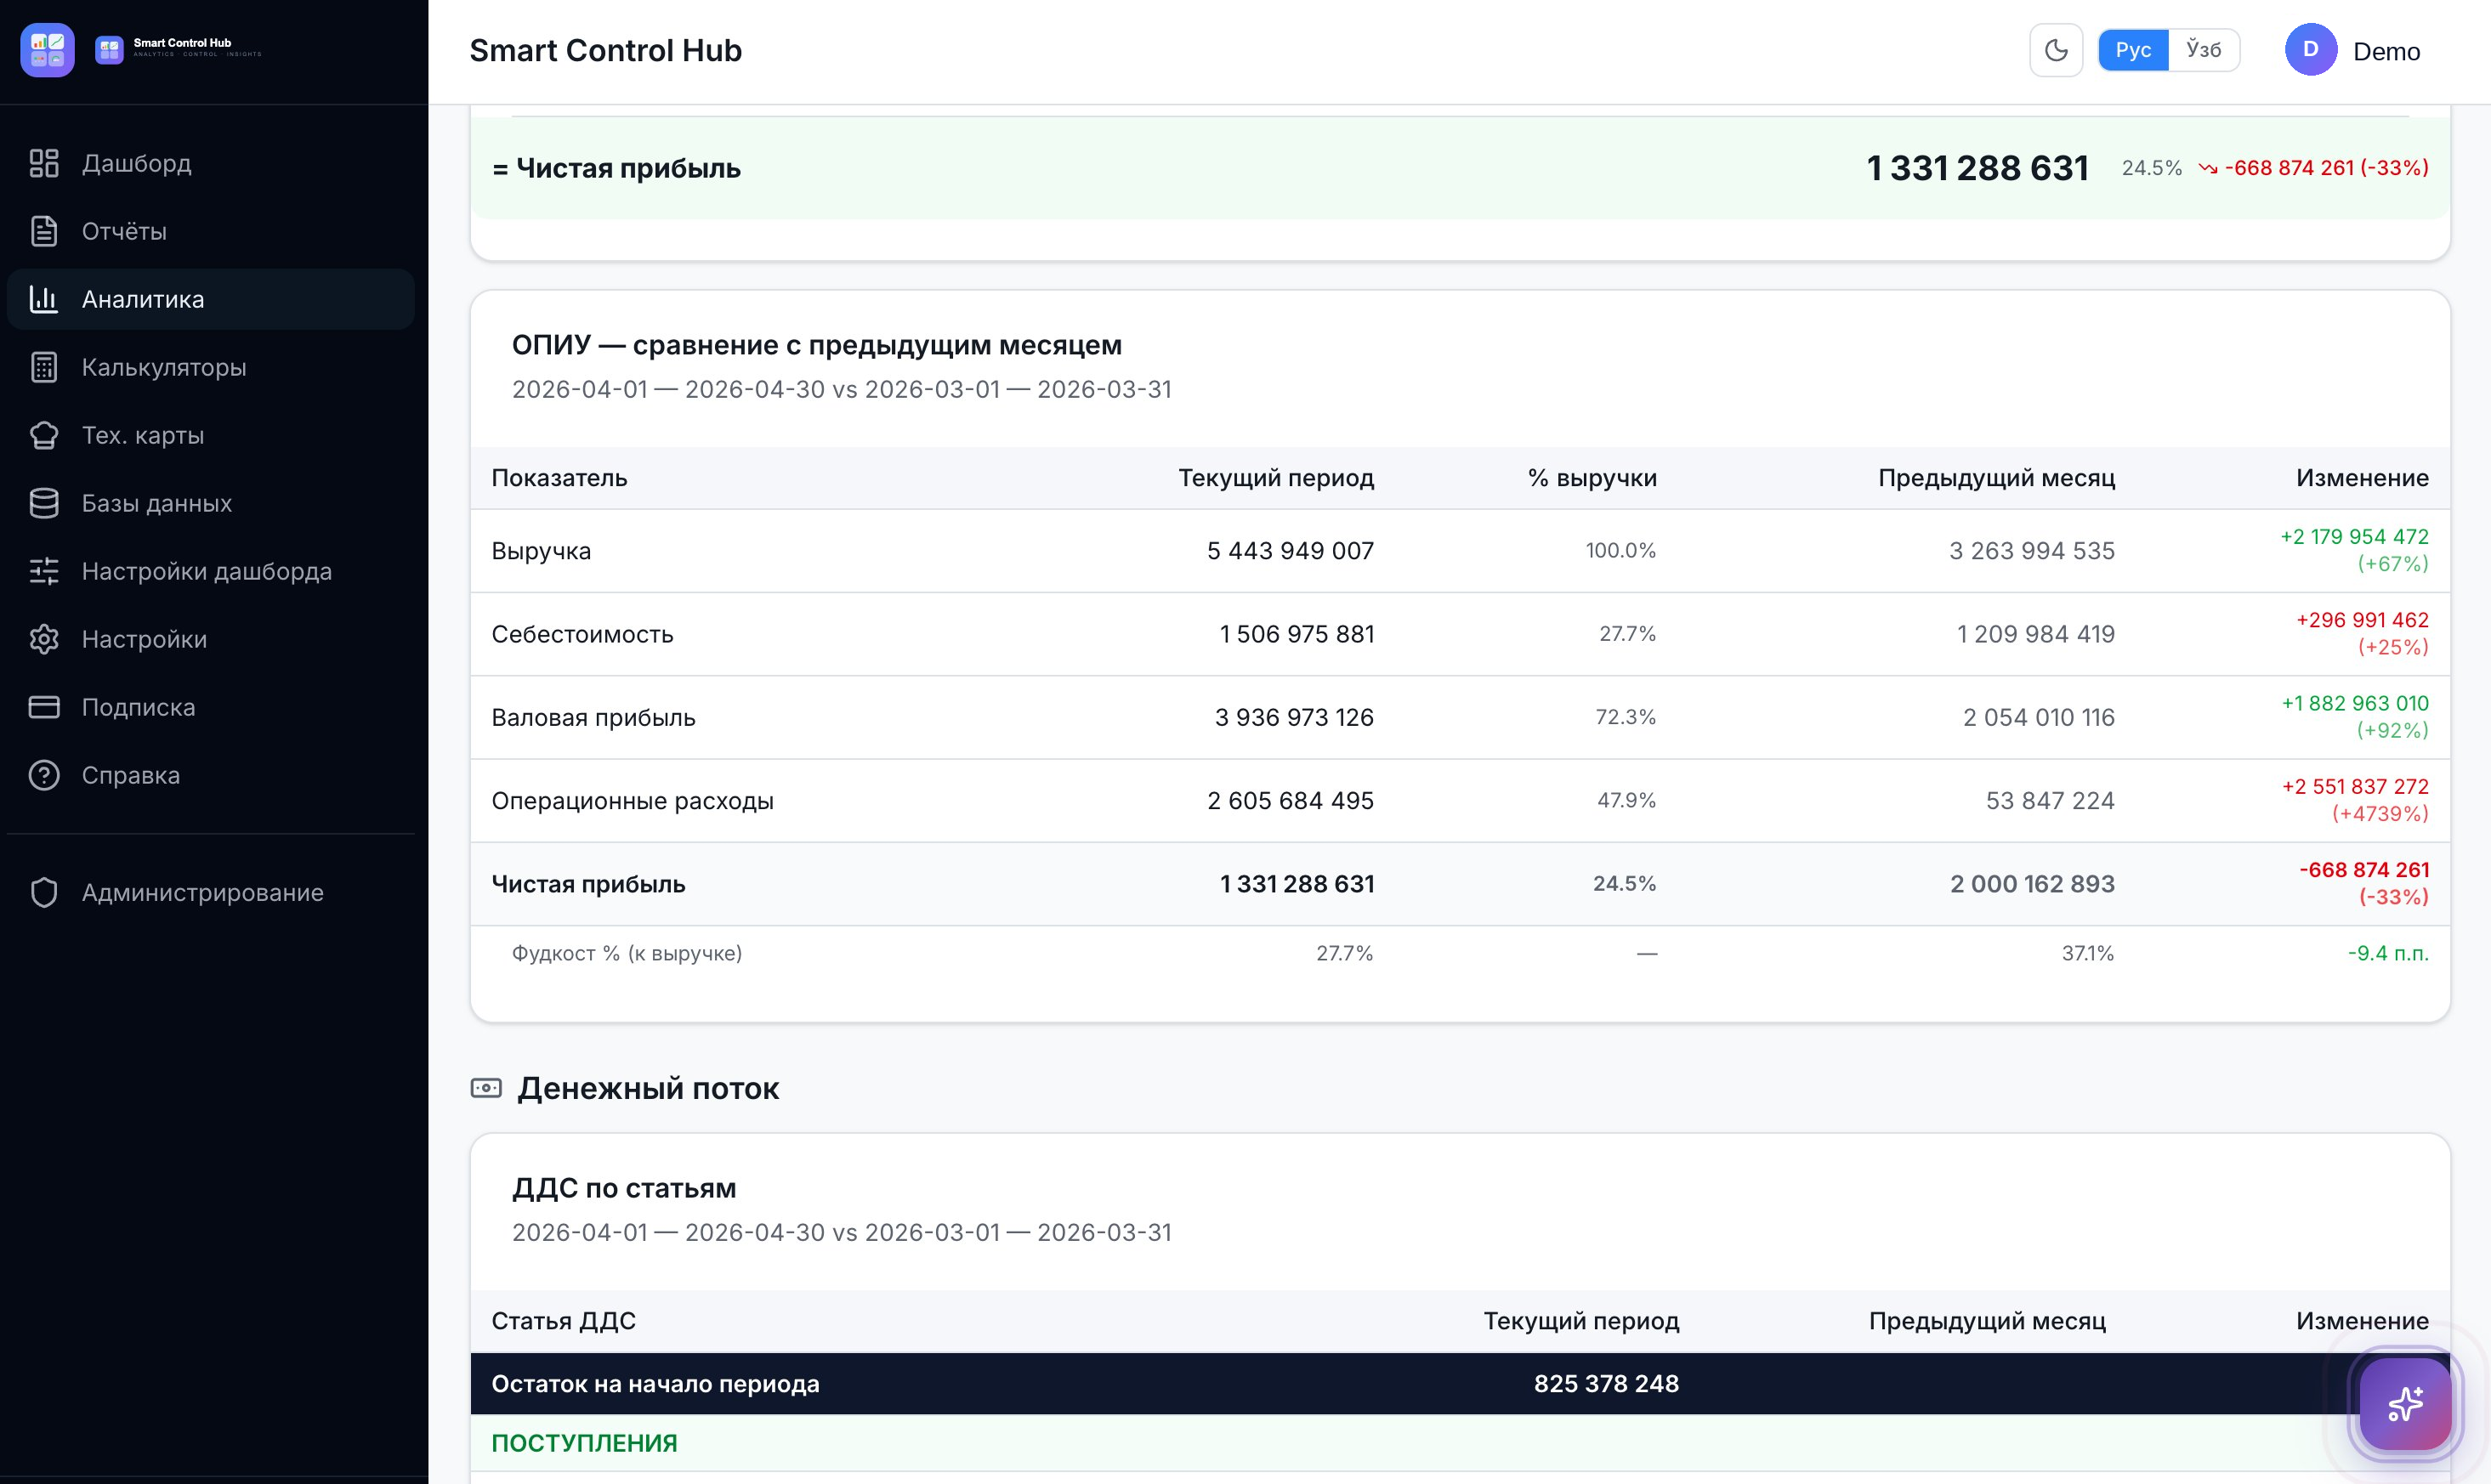Click the D user avatar

(x=2311, y=50)
